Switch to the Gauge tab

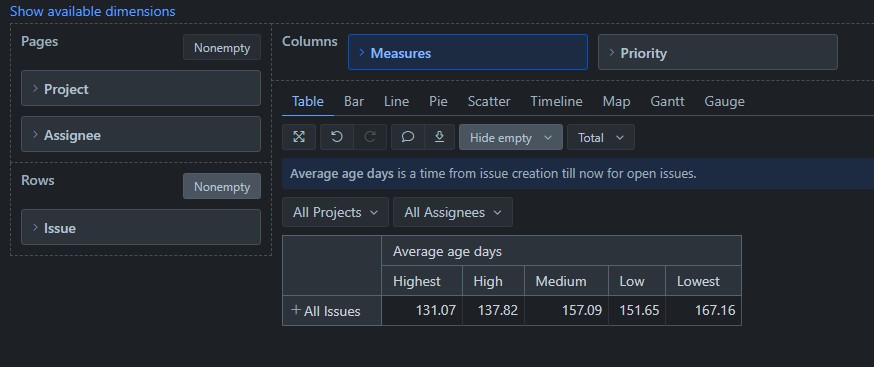point(724,102)
